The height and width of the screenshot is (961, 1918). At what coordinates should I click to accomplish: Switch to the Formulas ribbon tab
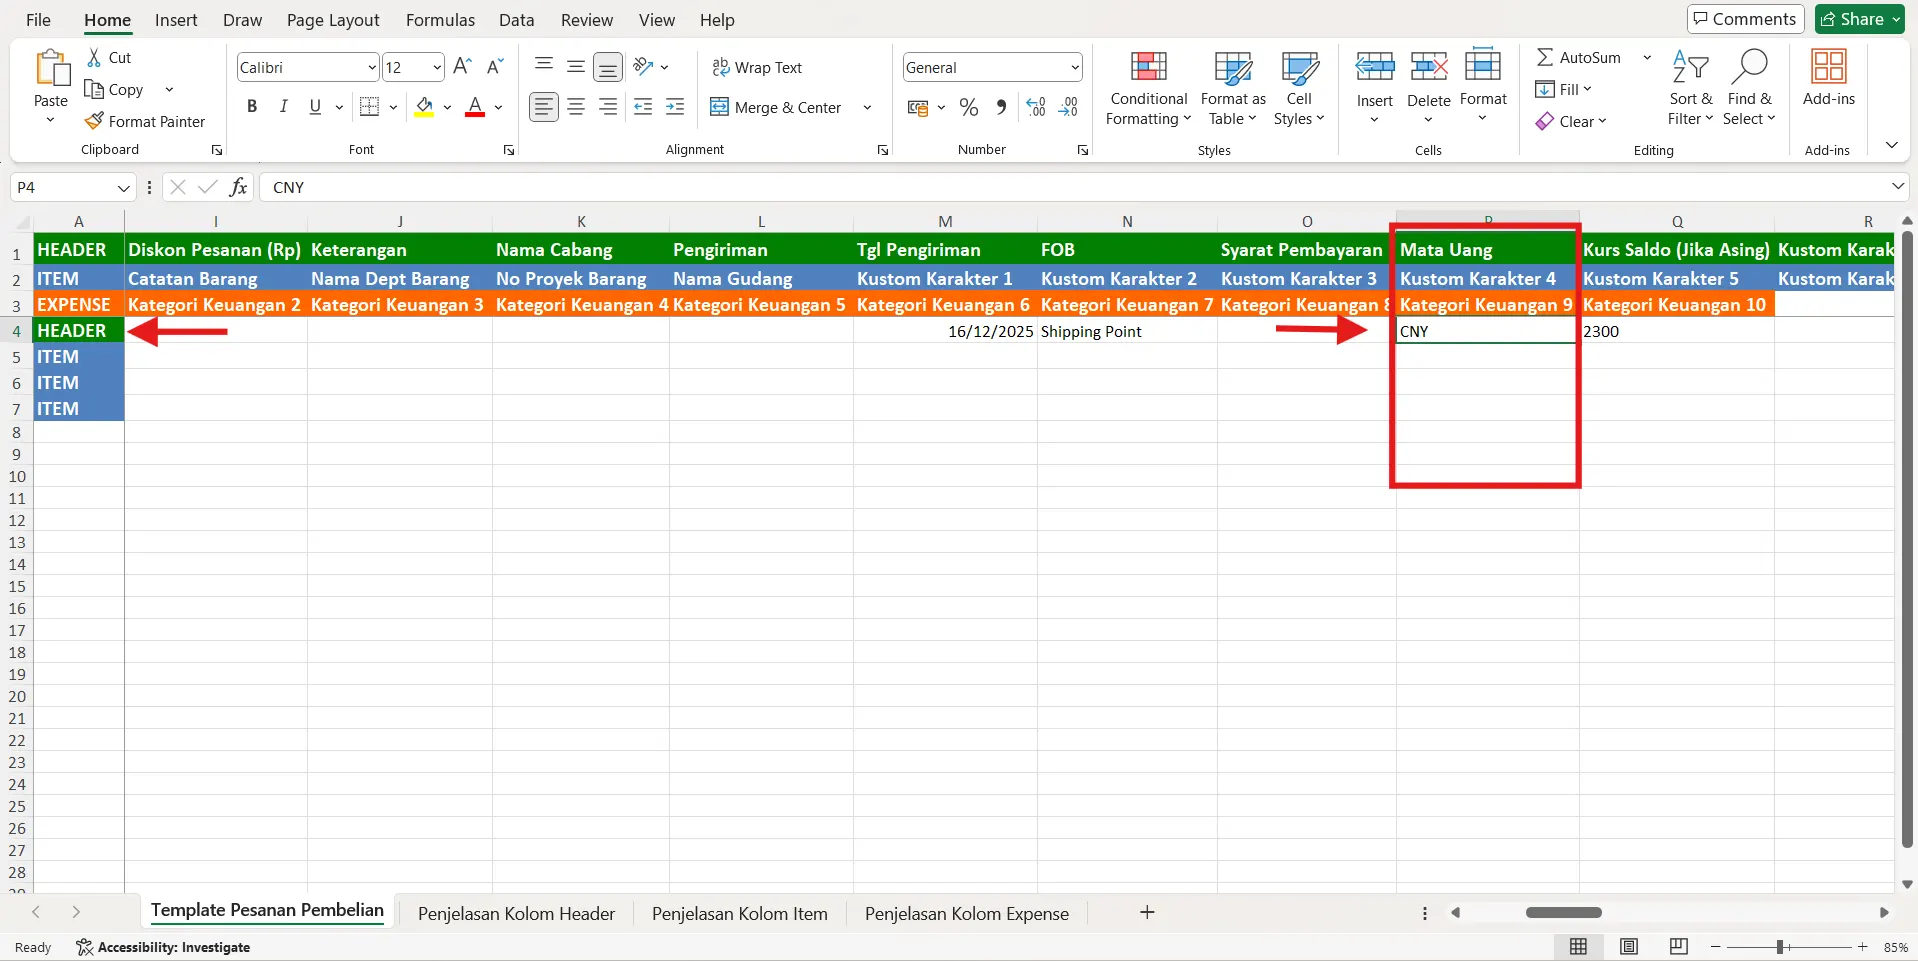(x=440, y=19)
